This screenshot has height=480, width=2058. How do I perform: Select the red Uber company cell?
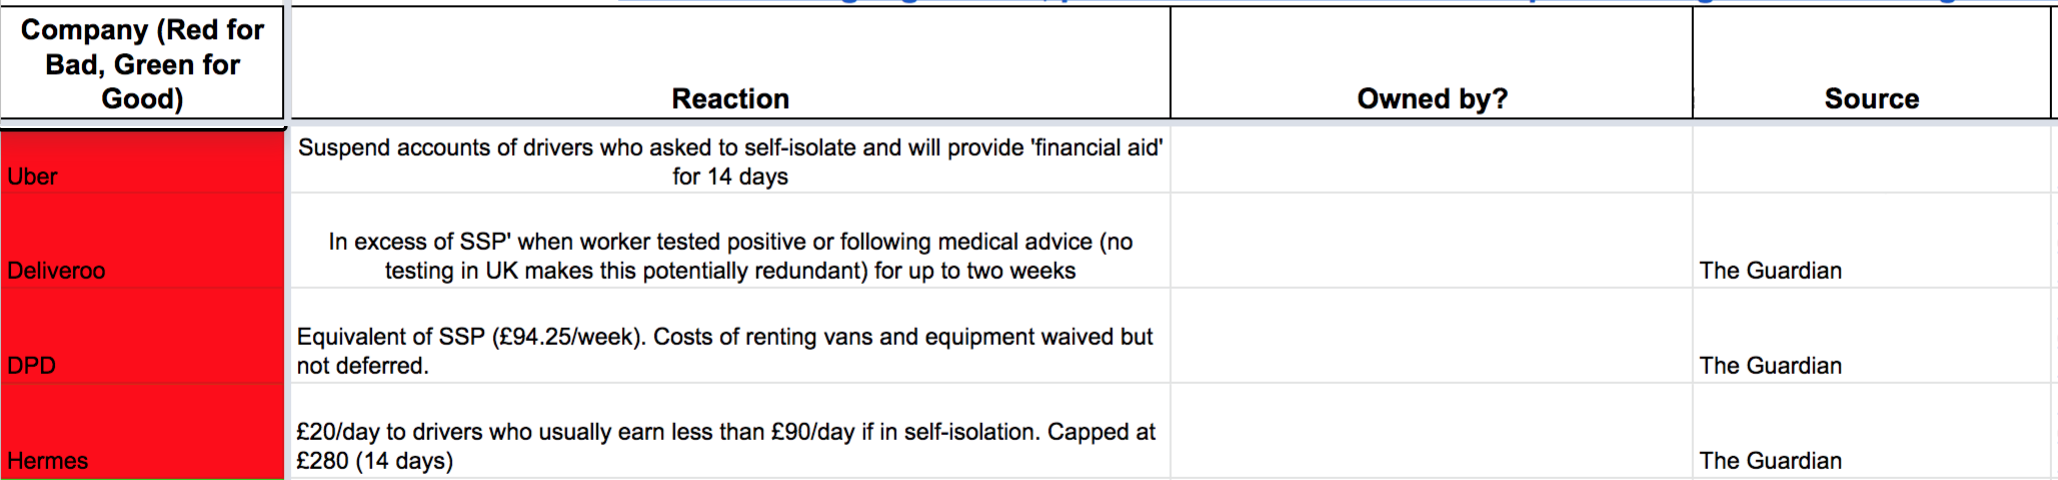[x=142, y=162]
